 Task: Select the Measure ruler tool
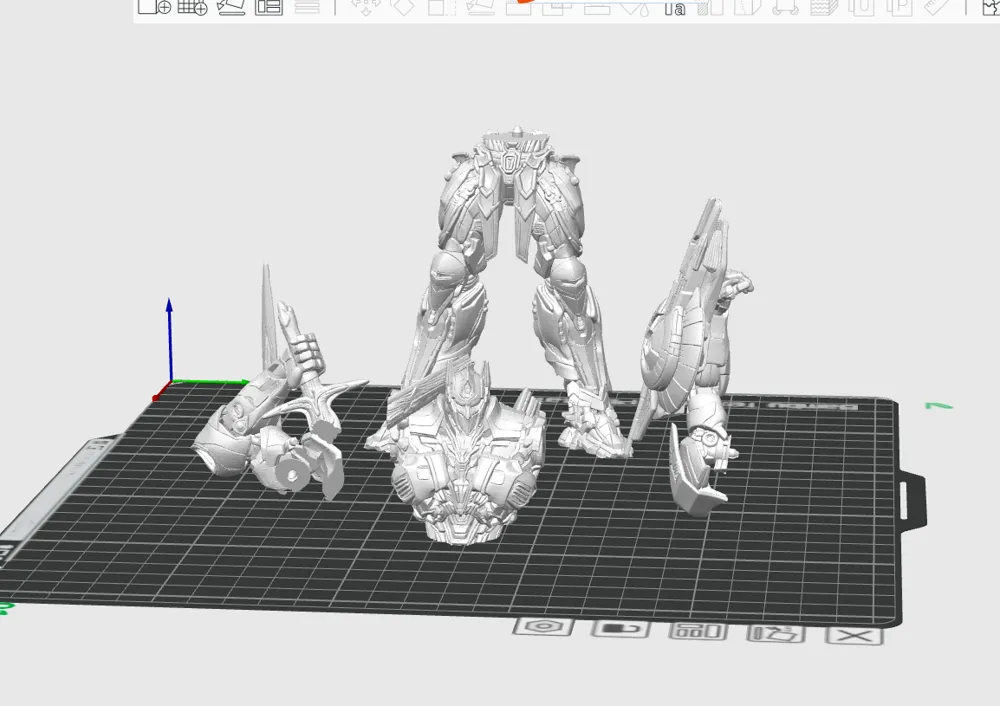[936, 7]
